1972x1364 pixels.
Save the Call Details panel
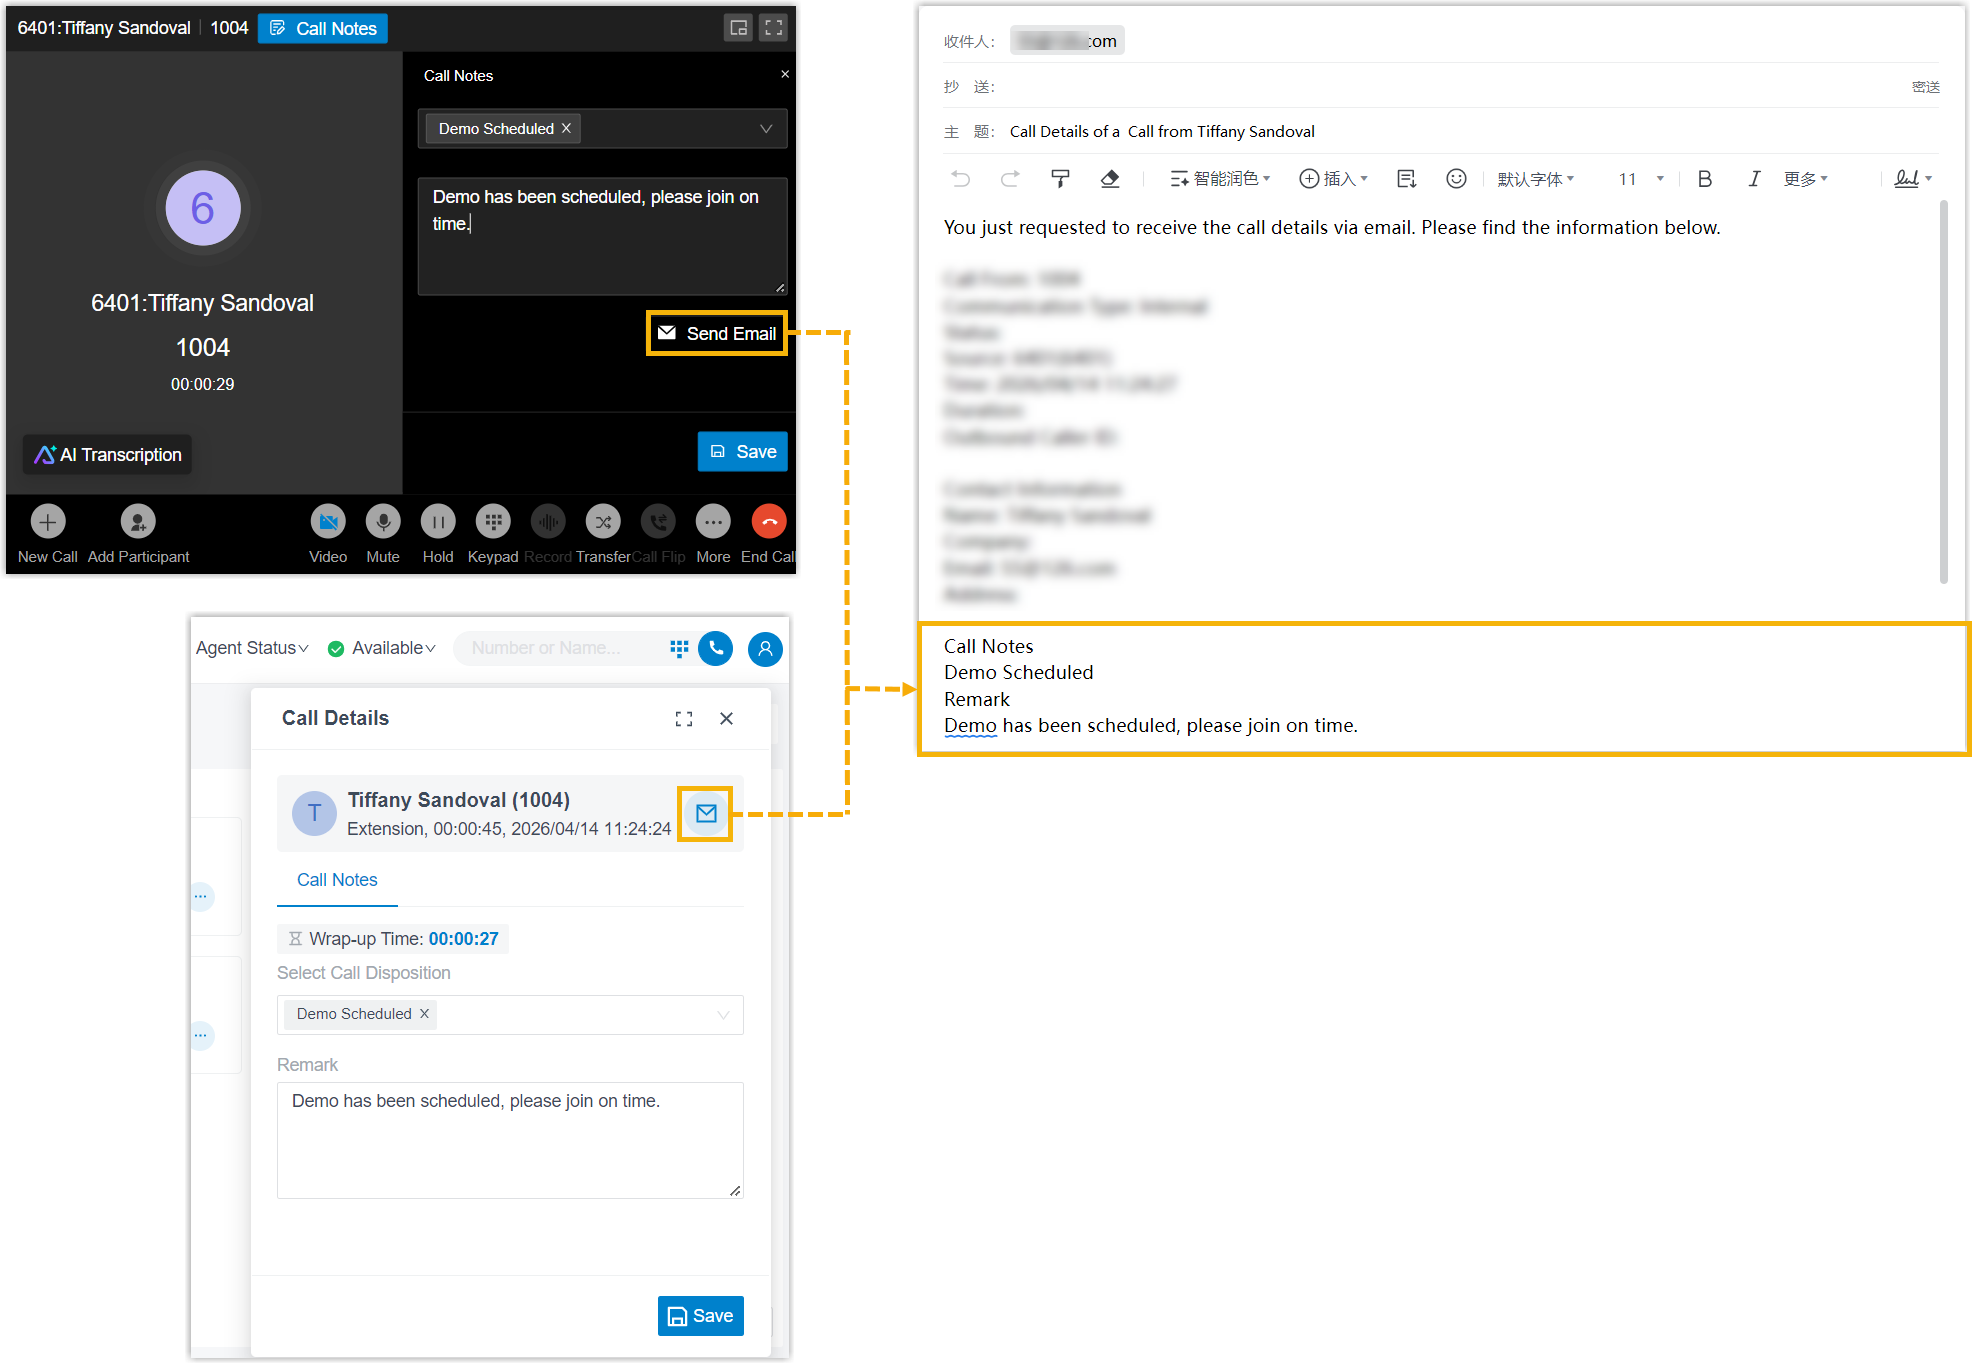(700, 1316)
